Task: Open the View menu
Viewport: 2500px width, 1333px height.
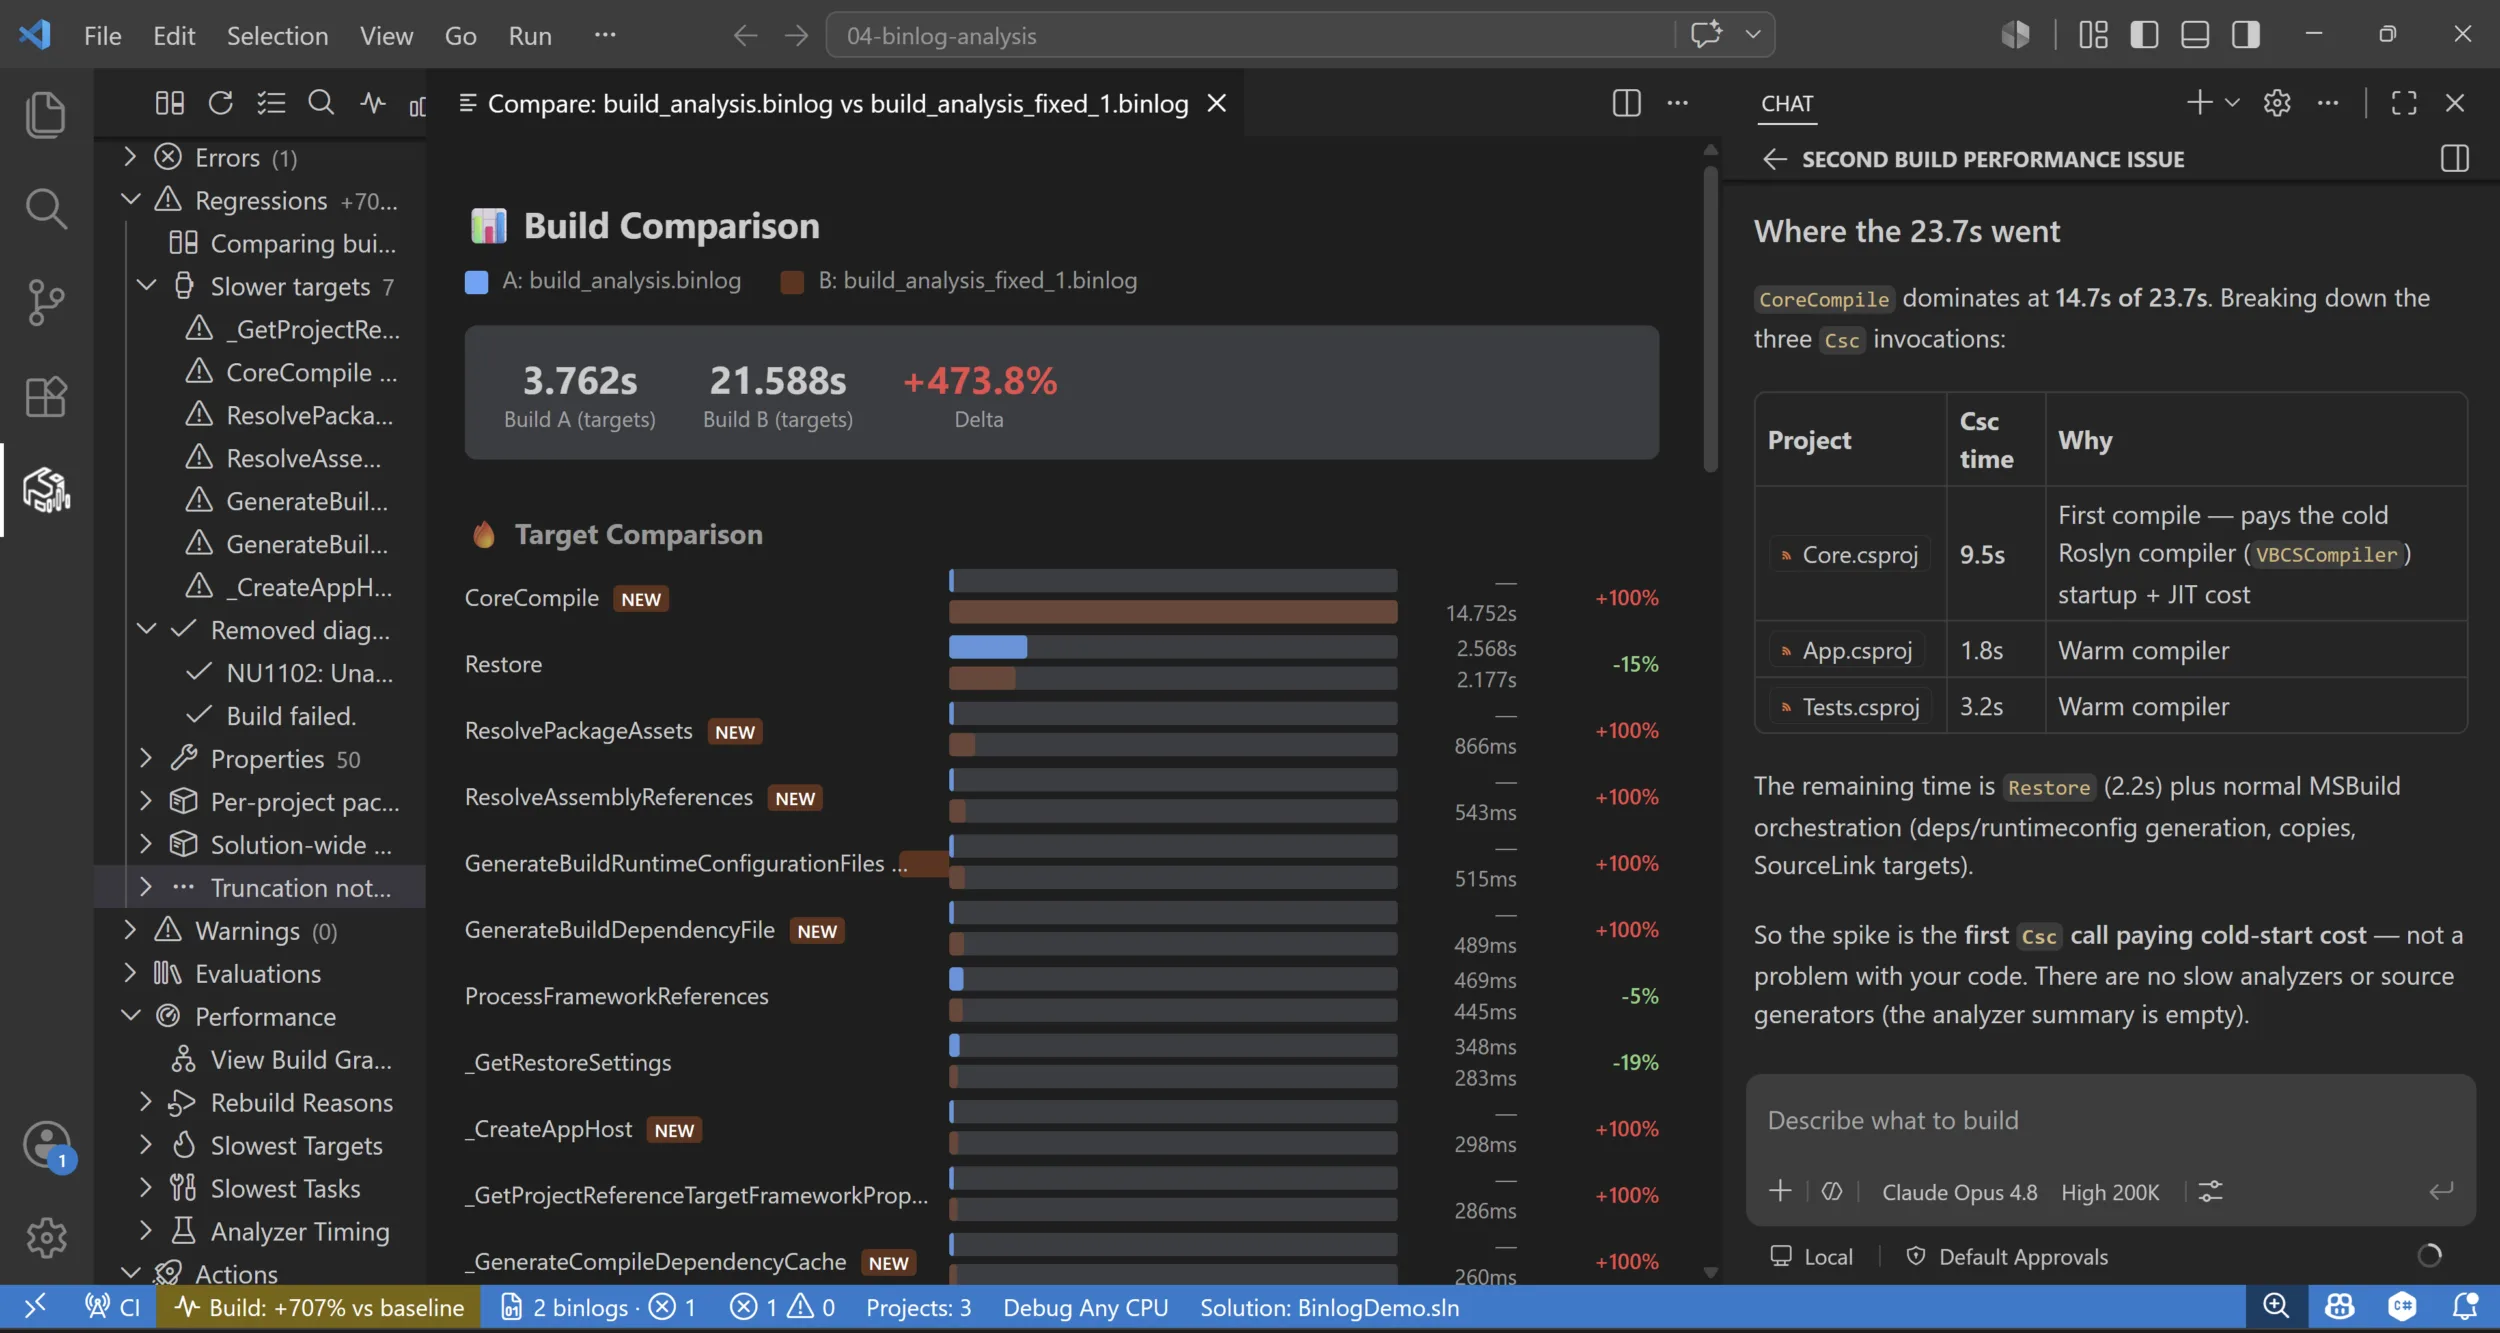Action: [x=386, y=35]
